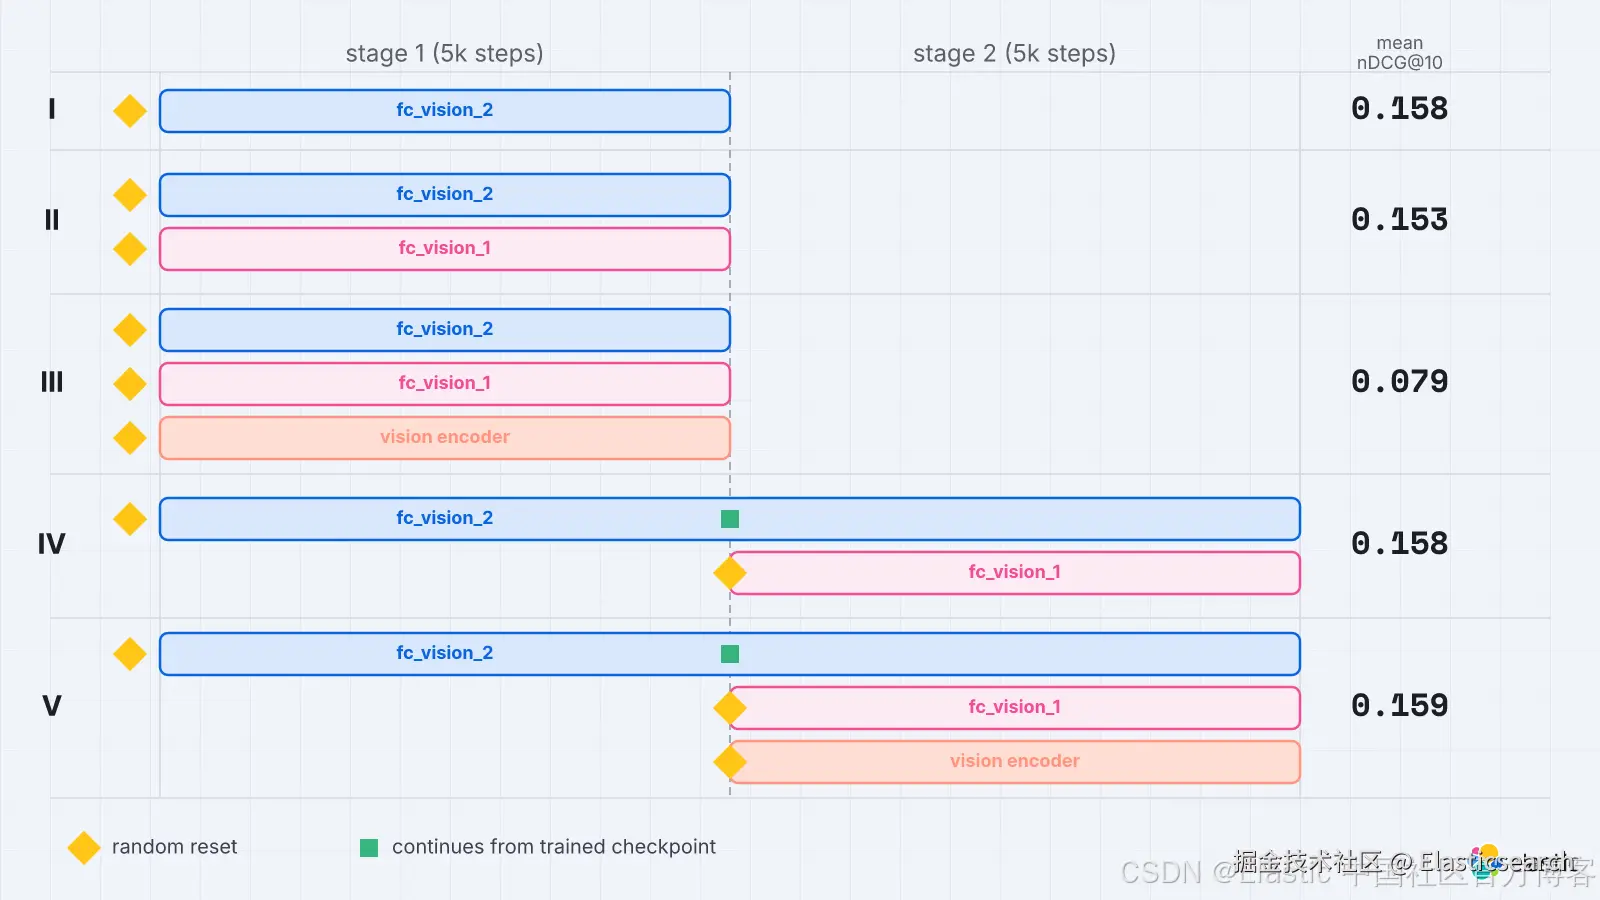This screenshot has height=900, width=1600.
Task: Click the row II fc_vision_2 diamond
Action: tap(130, 195)
